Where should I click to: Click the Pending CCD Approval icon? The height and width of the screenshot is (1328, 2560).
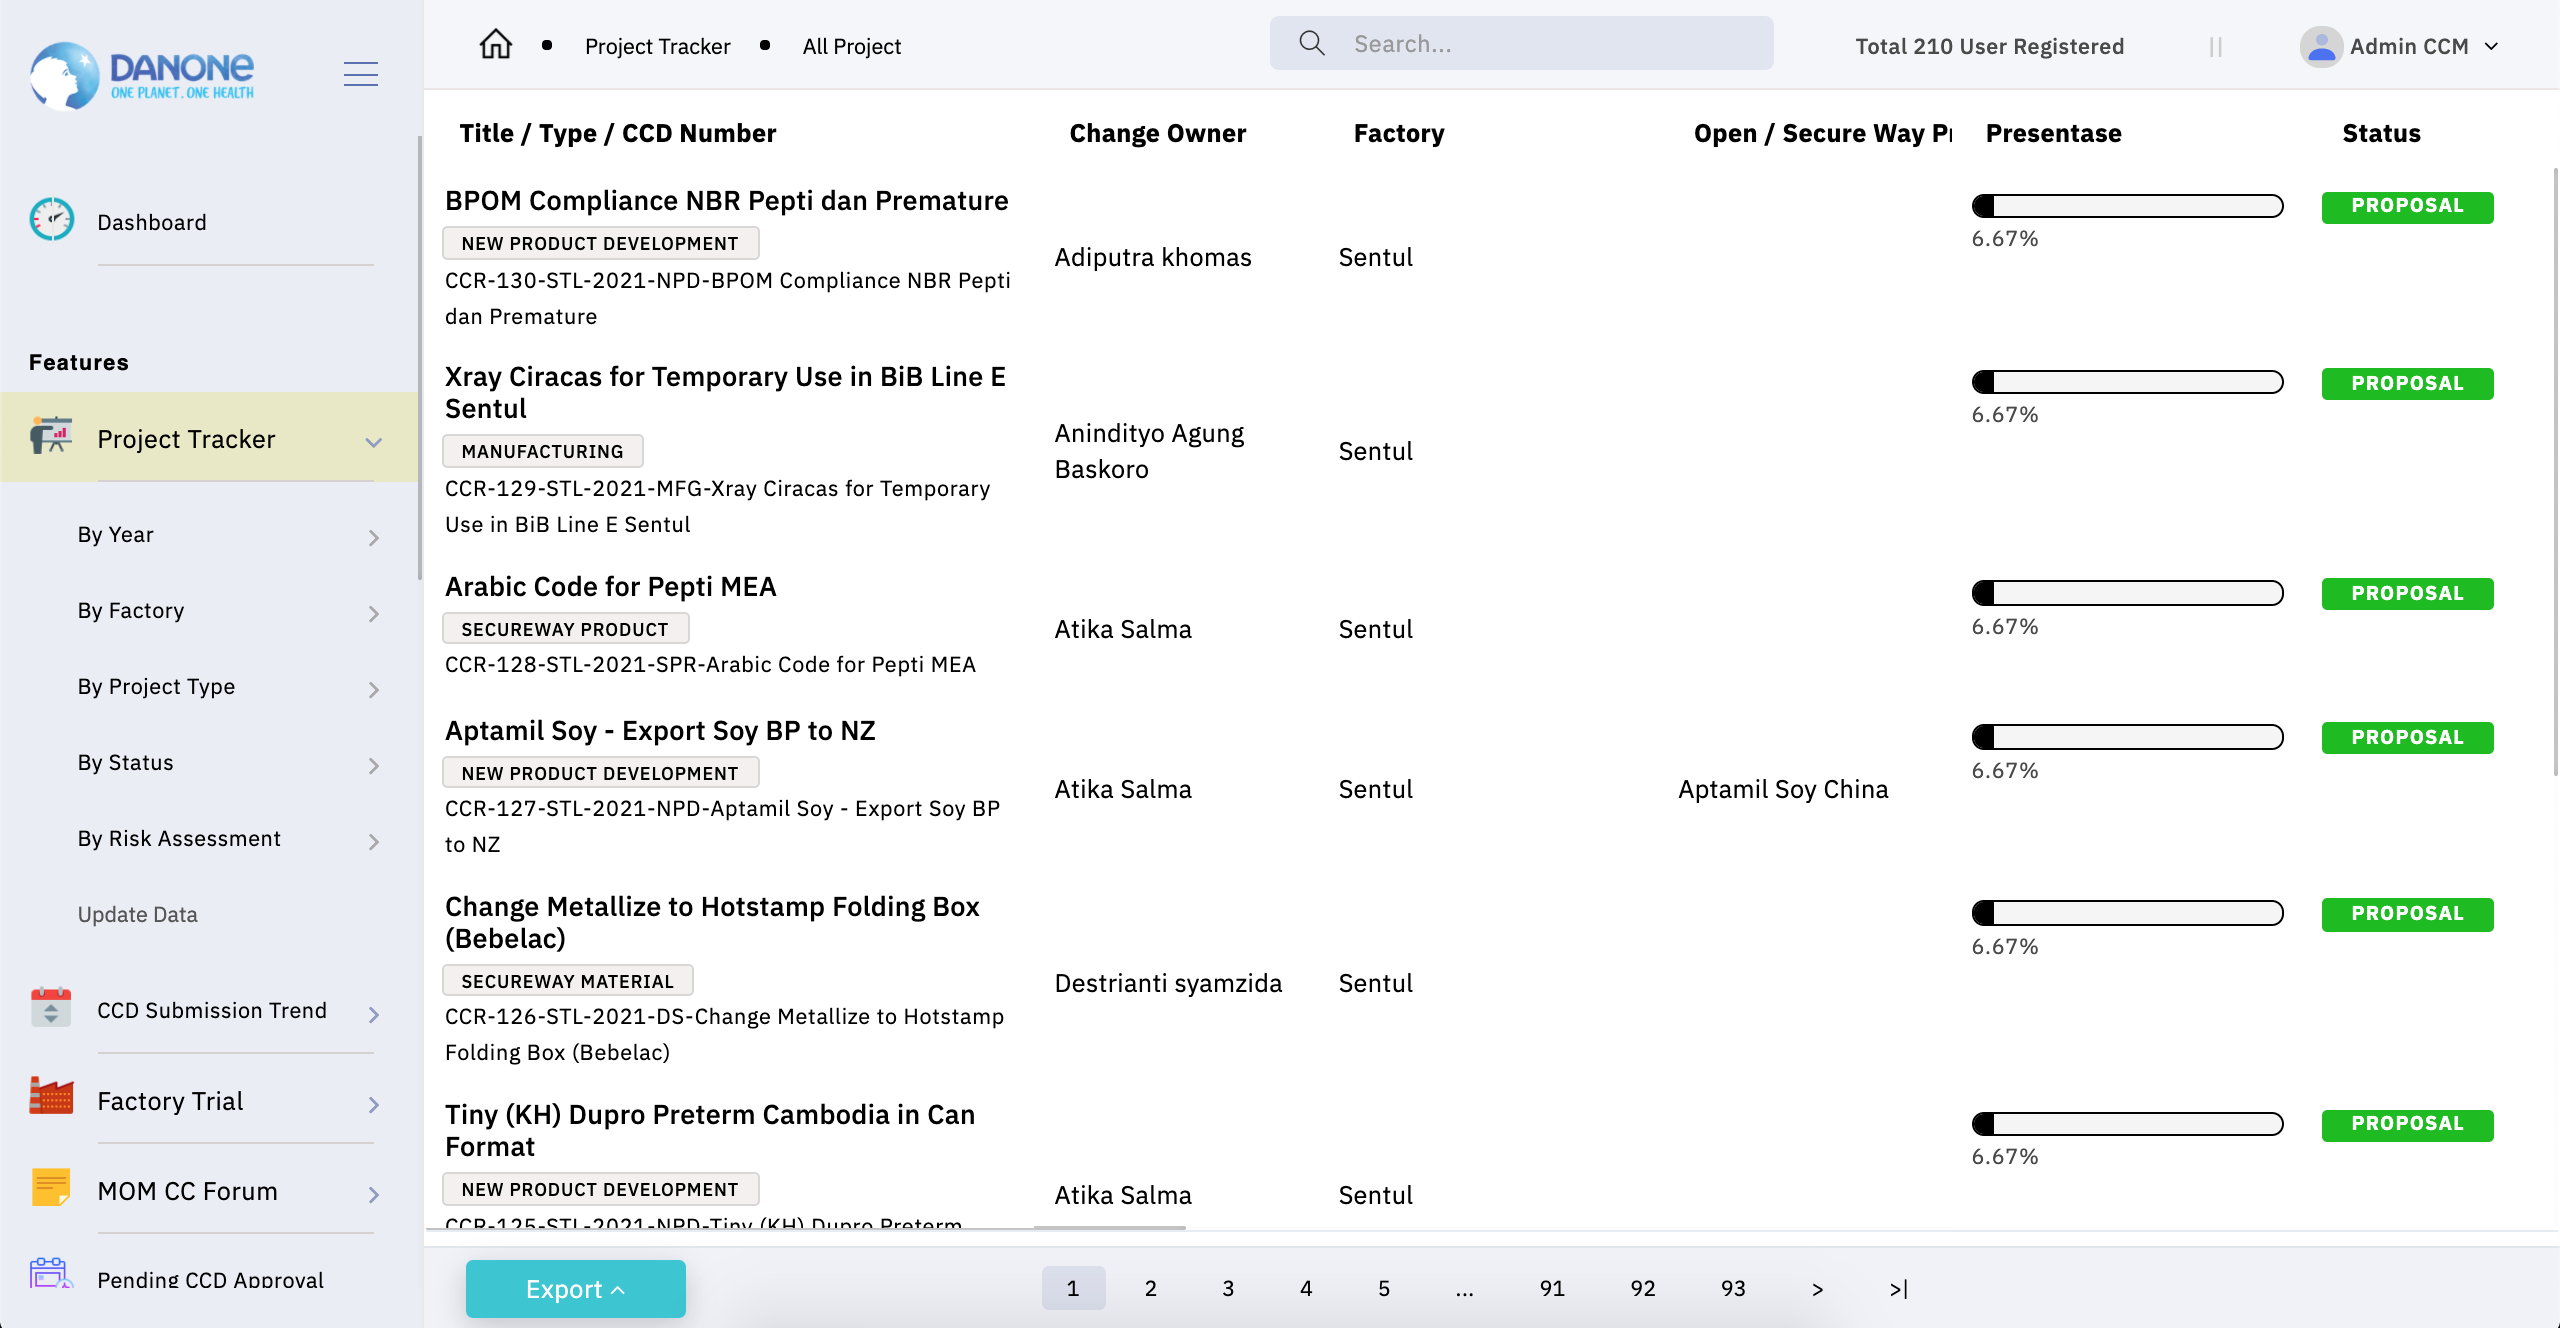(51, 1273)
